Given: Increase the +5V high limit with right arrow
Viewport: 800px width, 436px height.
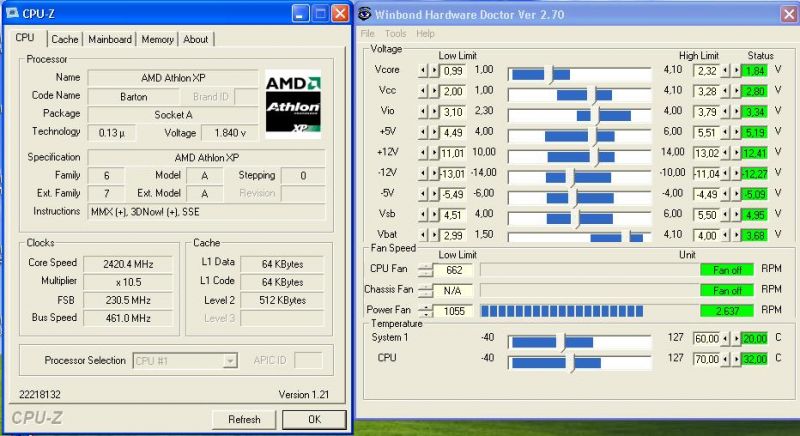Looking at the screenshot, I should [736, 133].
